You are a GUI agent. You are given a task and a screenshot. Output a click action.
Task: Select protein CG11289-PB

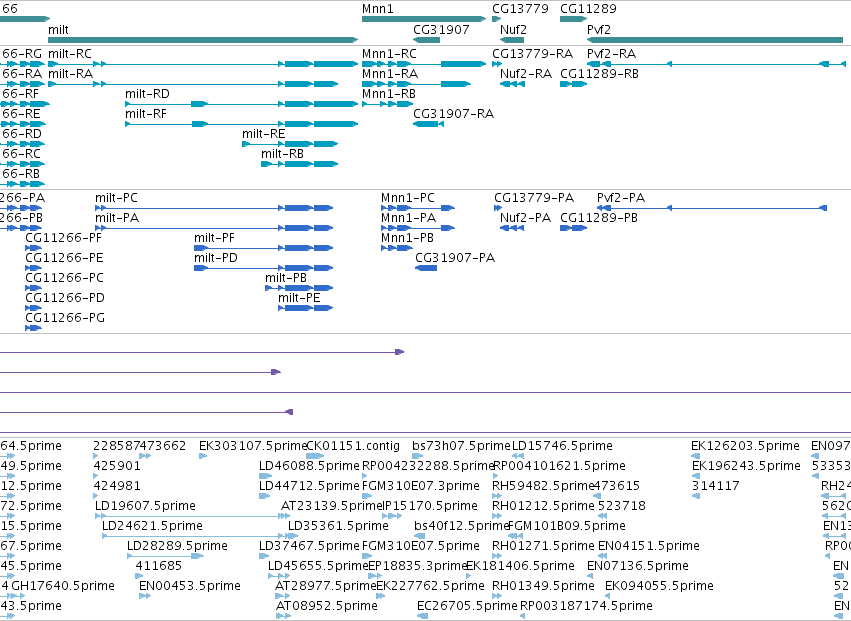point(599,218)
